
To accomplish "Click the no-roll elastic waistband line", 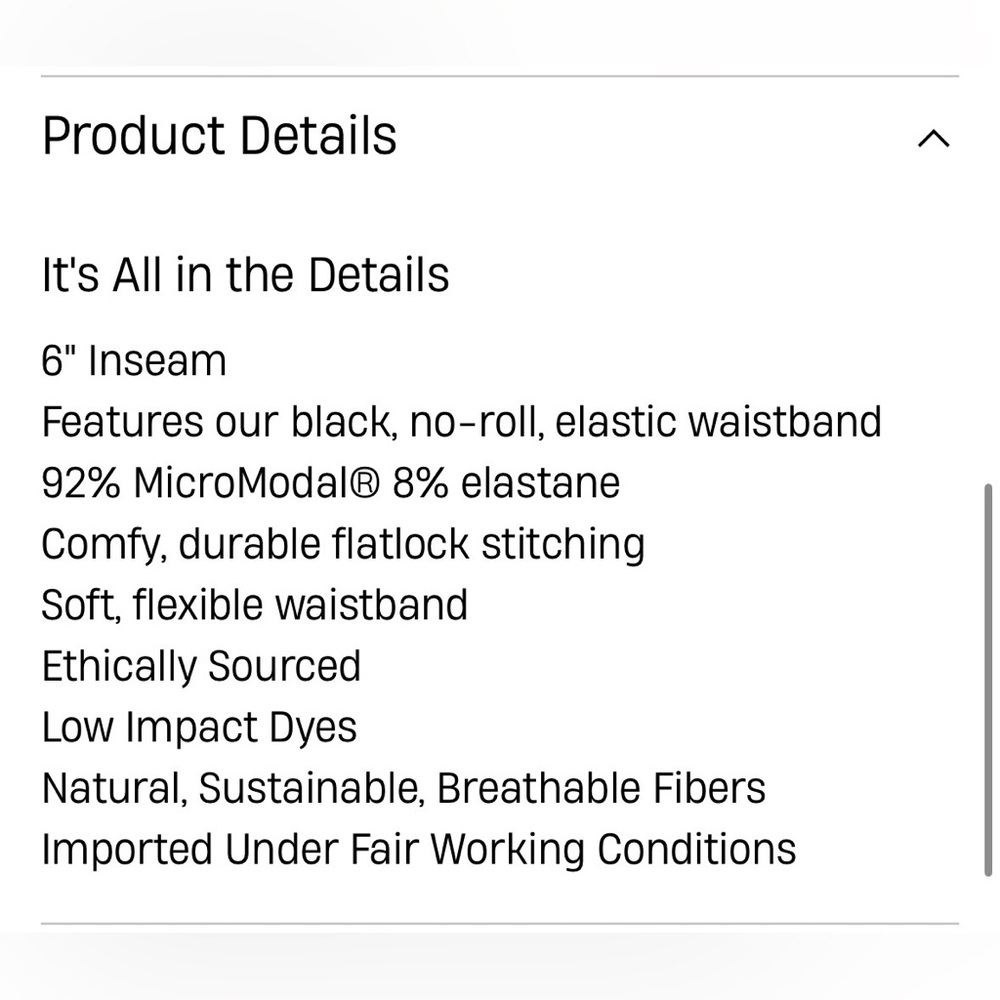I will coord(462,422).
